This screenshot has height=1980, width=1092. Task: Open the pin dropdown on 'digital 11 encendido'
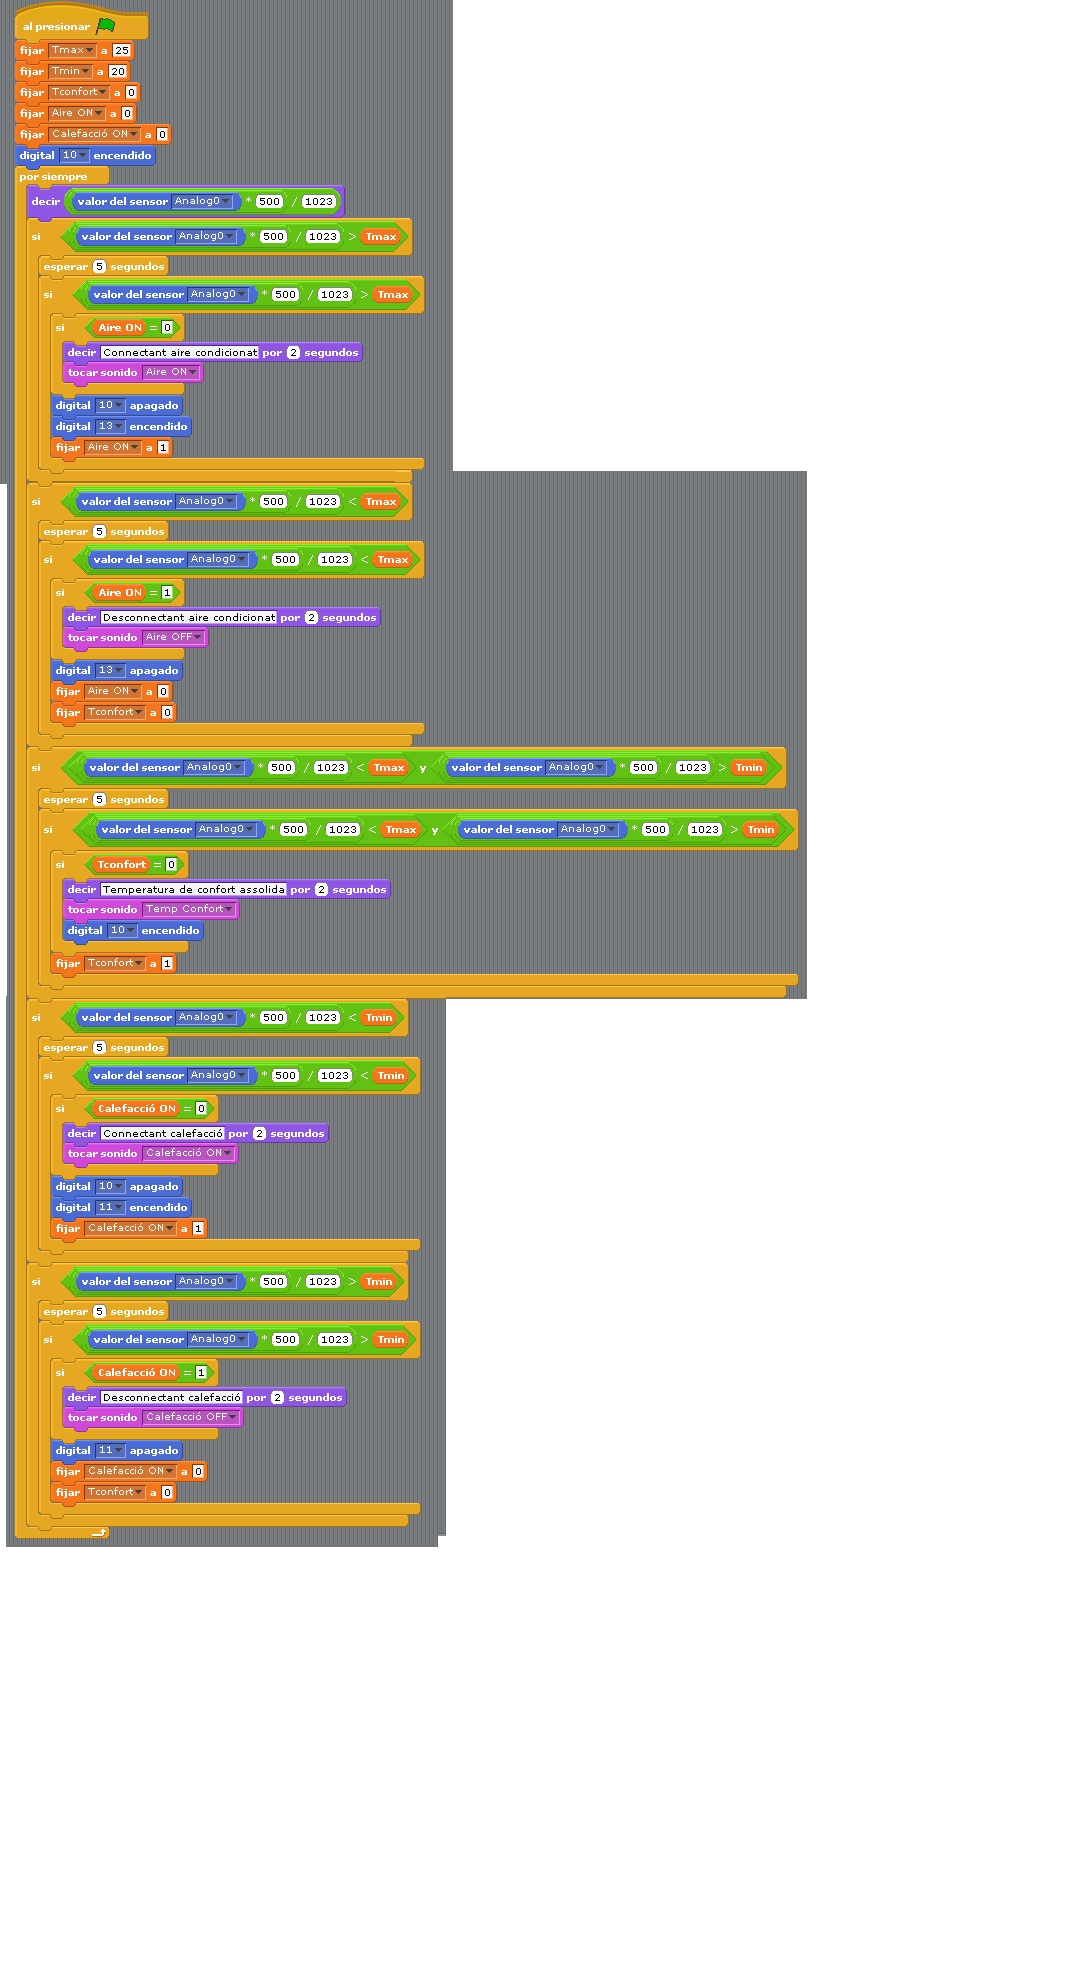(x=119, y=1207)
